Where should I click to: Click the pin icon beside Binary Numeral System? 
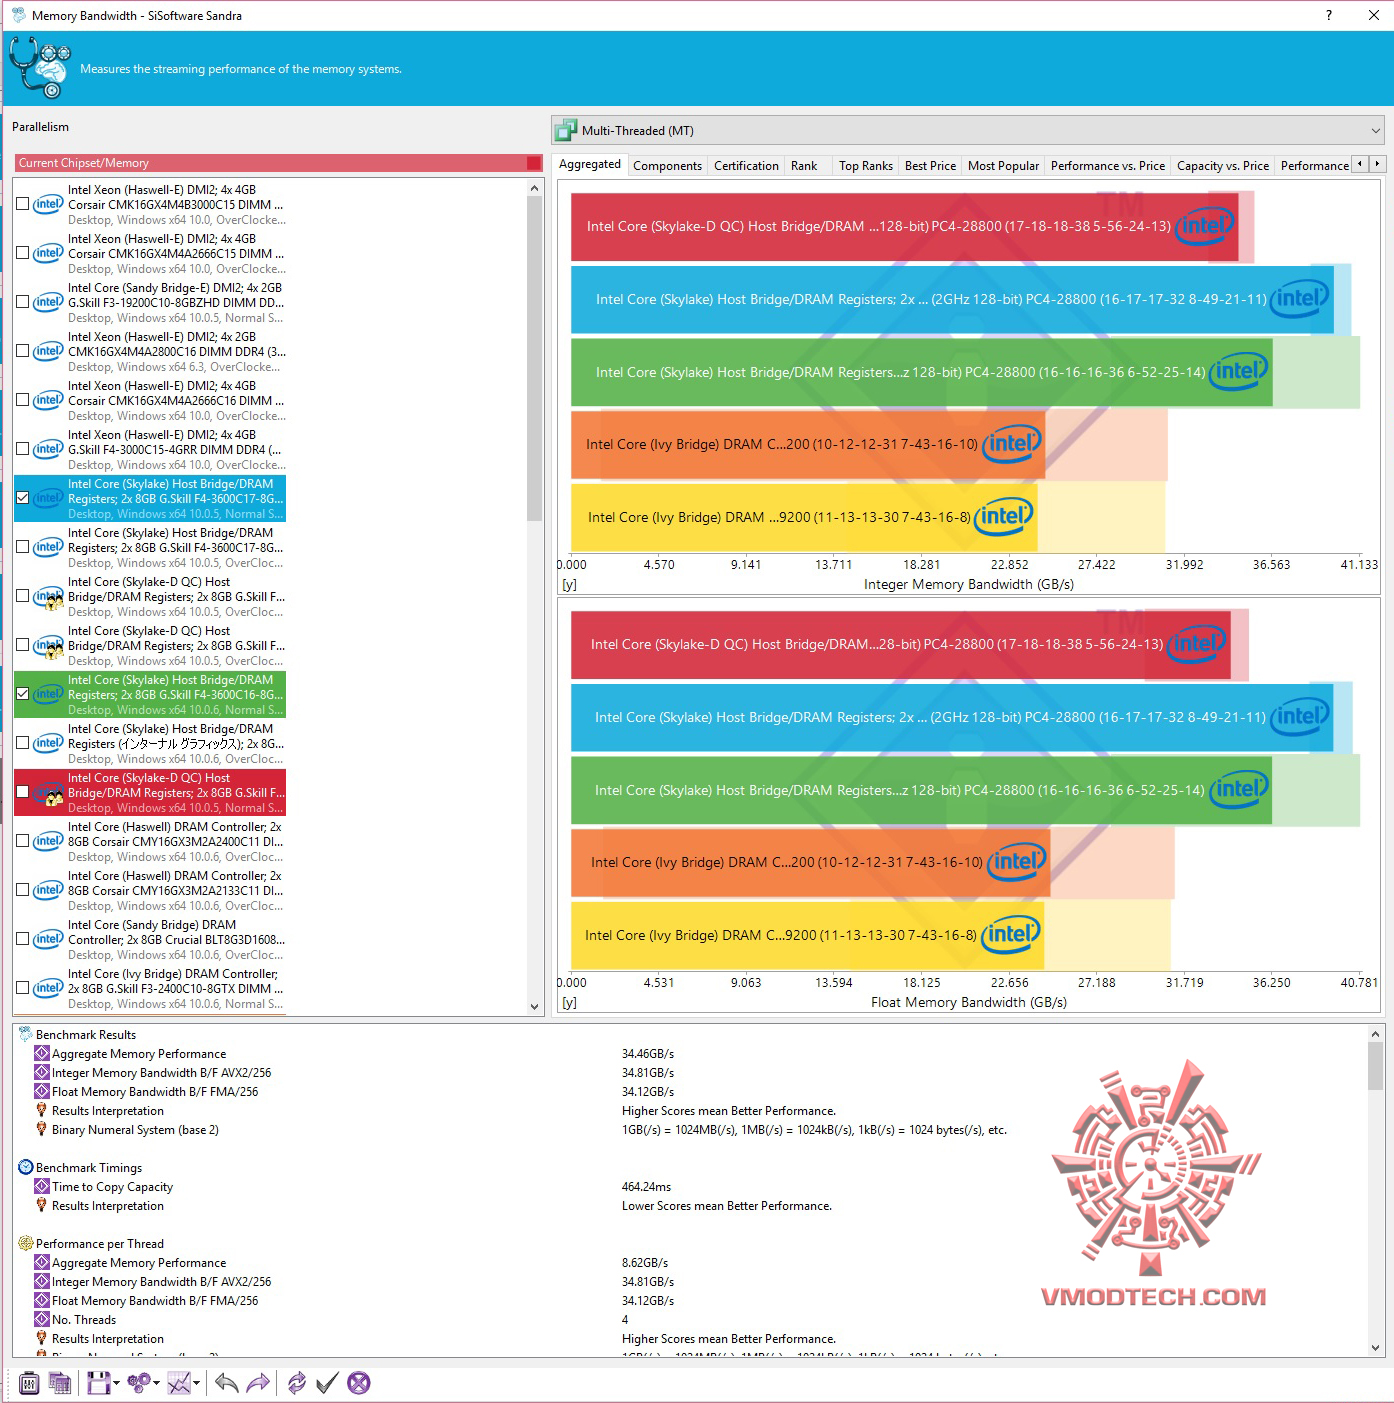[41, 1129]
